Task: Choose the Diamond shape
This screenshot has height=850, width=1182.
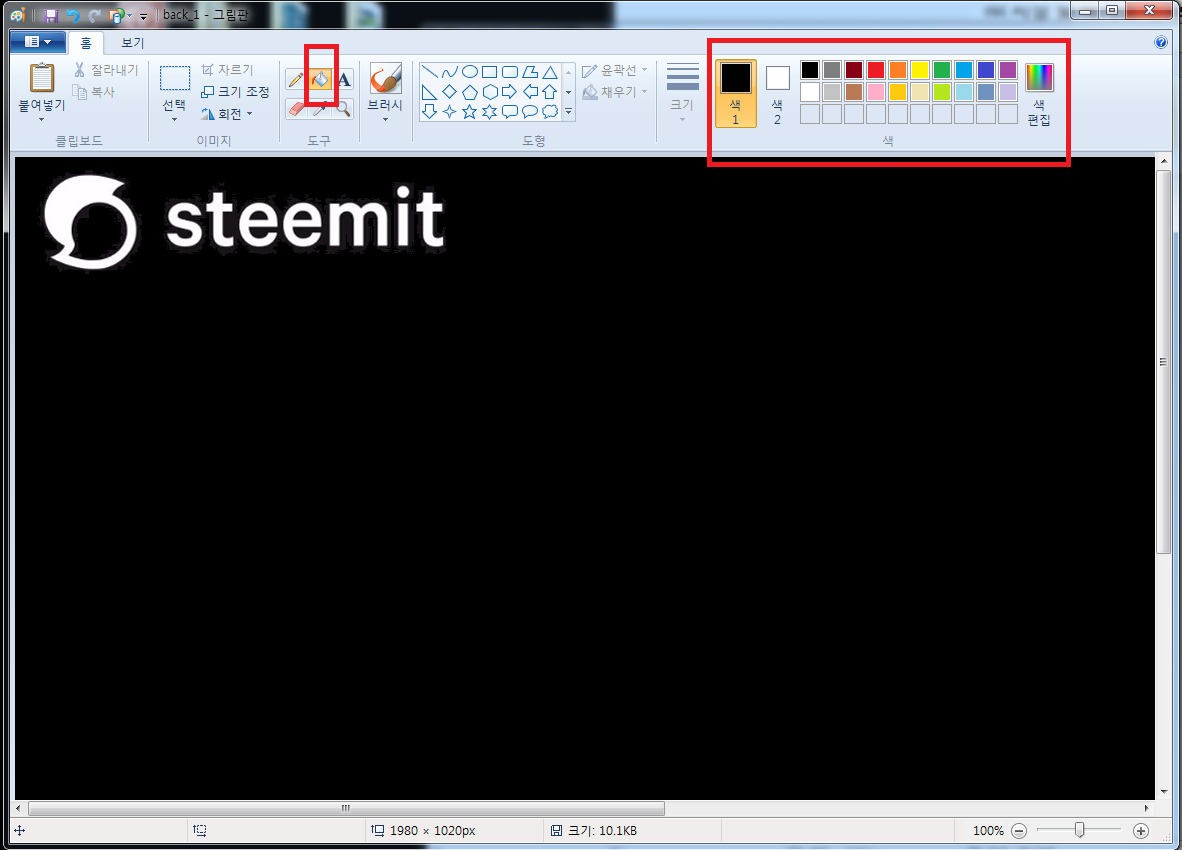Action: [449, 92]
